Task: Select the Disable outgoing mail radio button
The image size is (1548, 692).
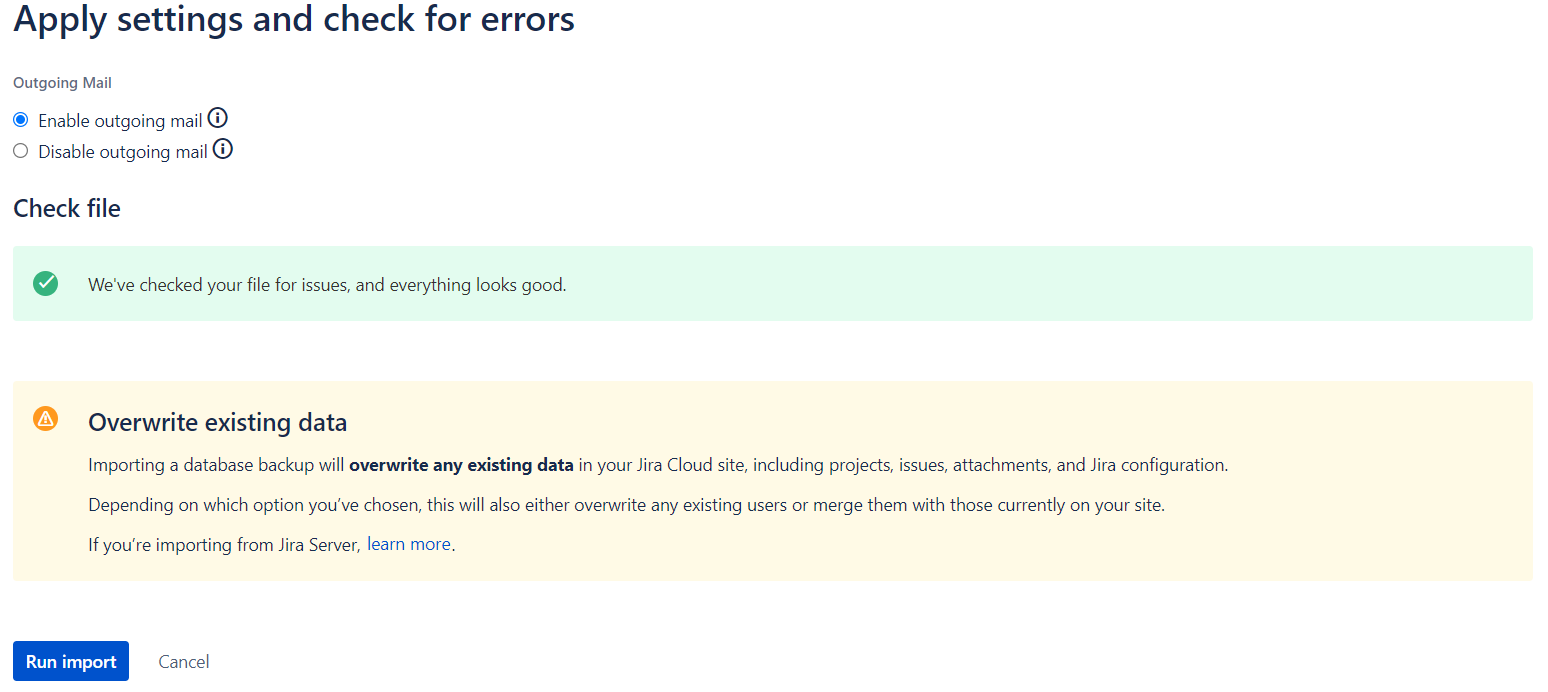Action: (20, 150)
